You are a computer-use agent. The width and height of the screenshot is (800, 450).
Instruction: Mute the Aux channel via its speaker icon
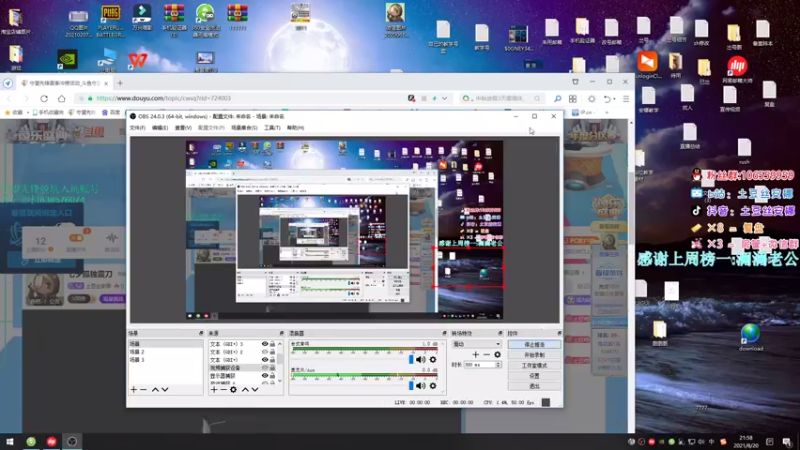tap(420, 386)
